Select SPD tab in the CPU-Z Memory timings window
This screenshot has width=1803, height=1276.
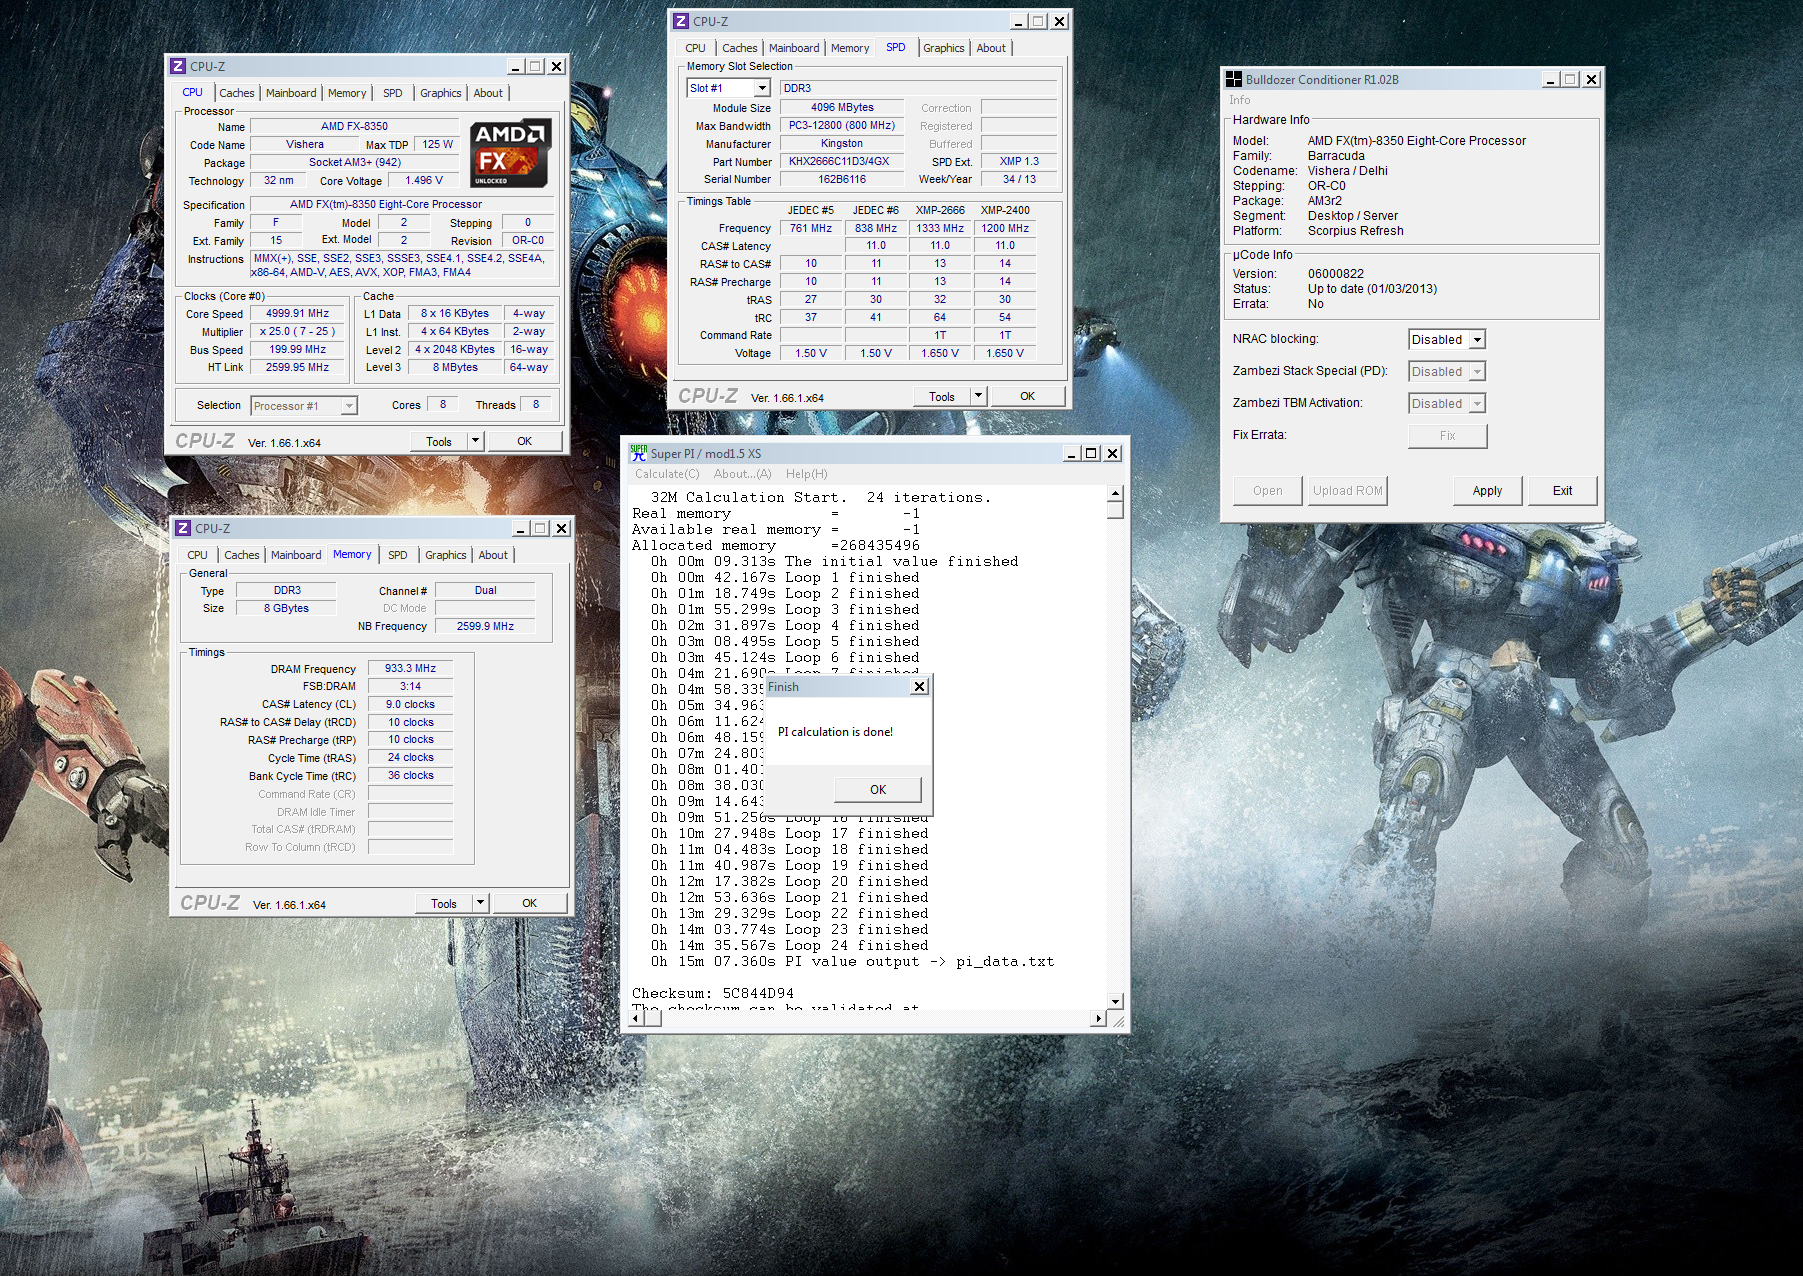point(398,555)
